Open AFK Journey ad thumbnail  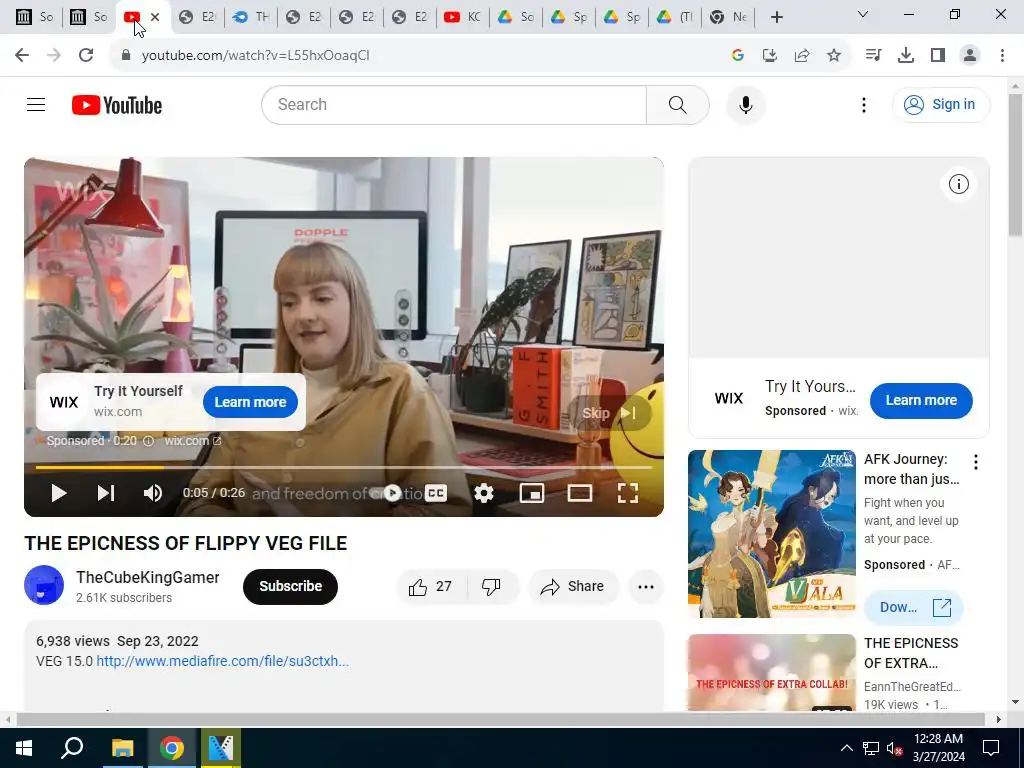point(771,534)
